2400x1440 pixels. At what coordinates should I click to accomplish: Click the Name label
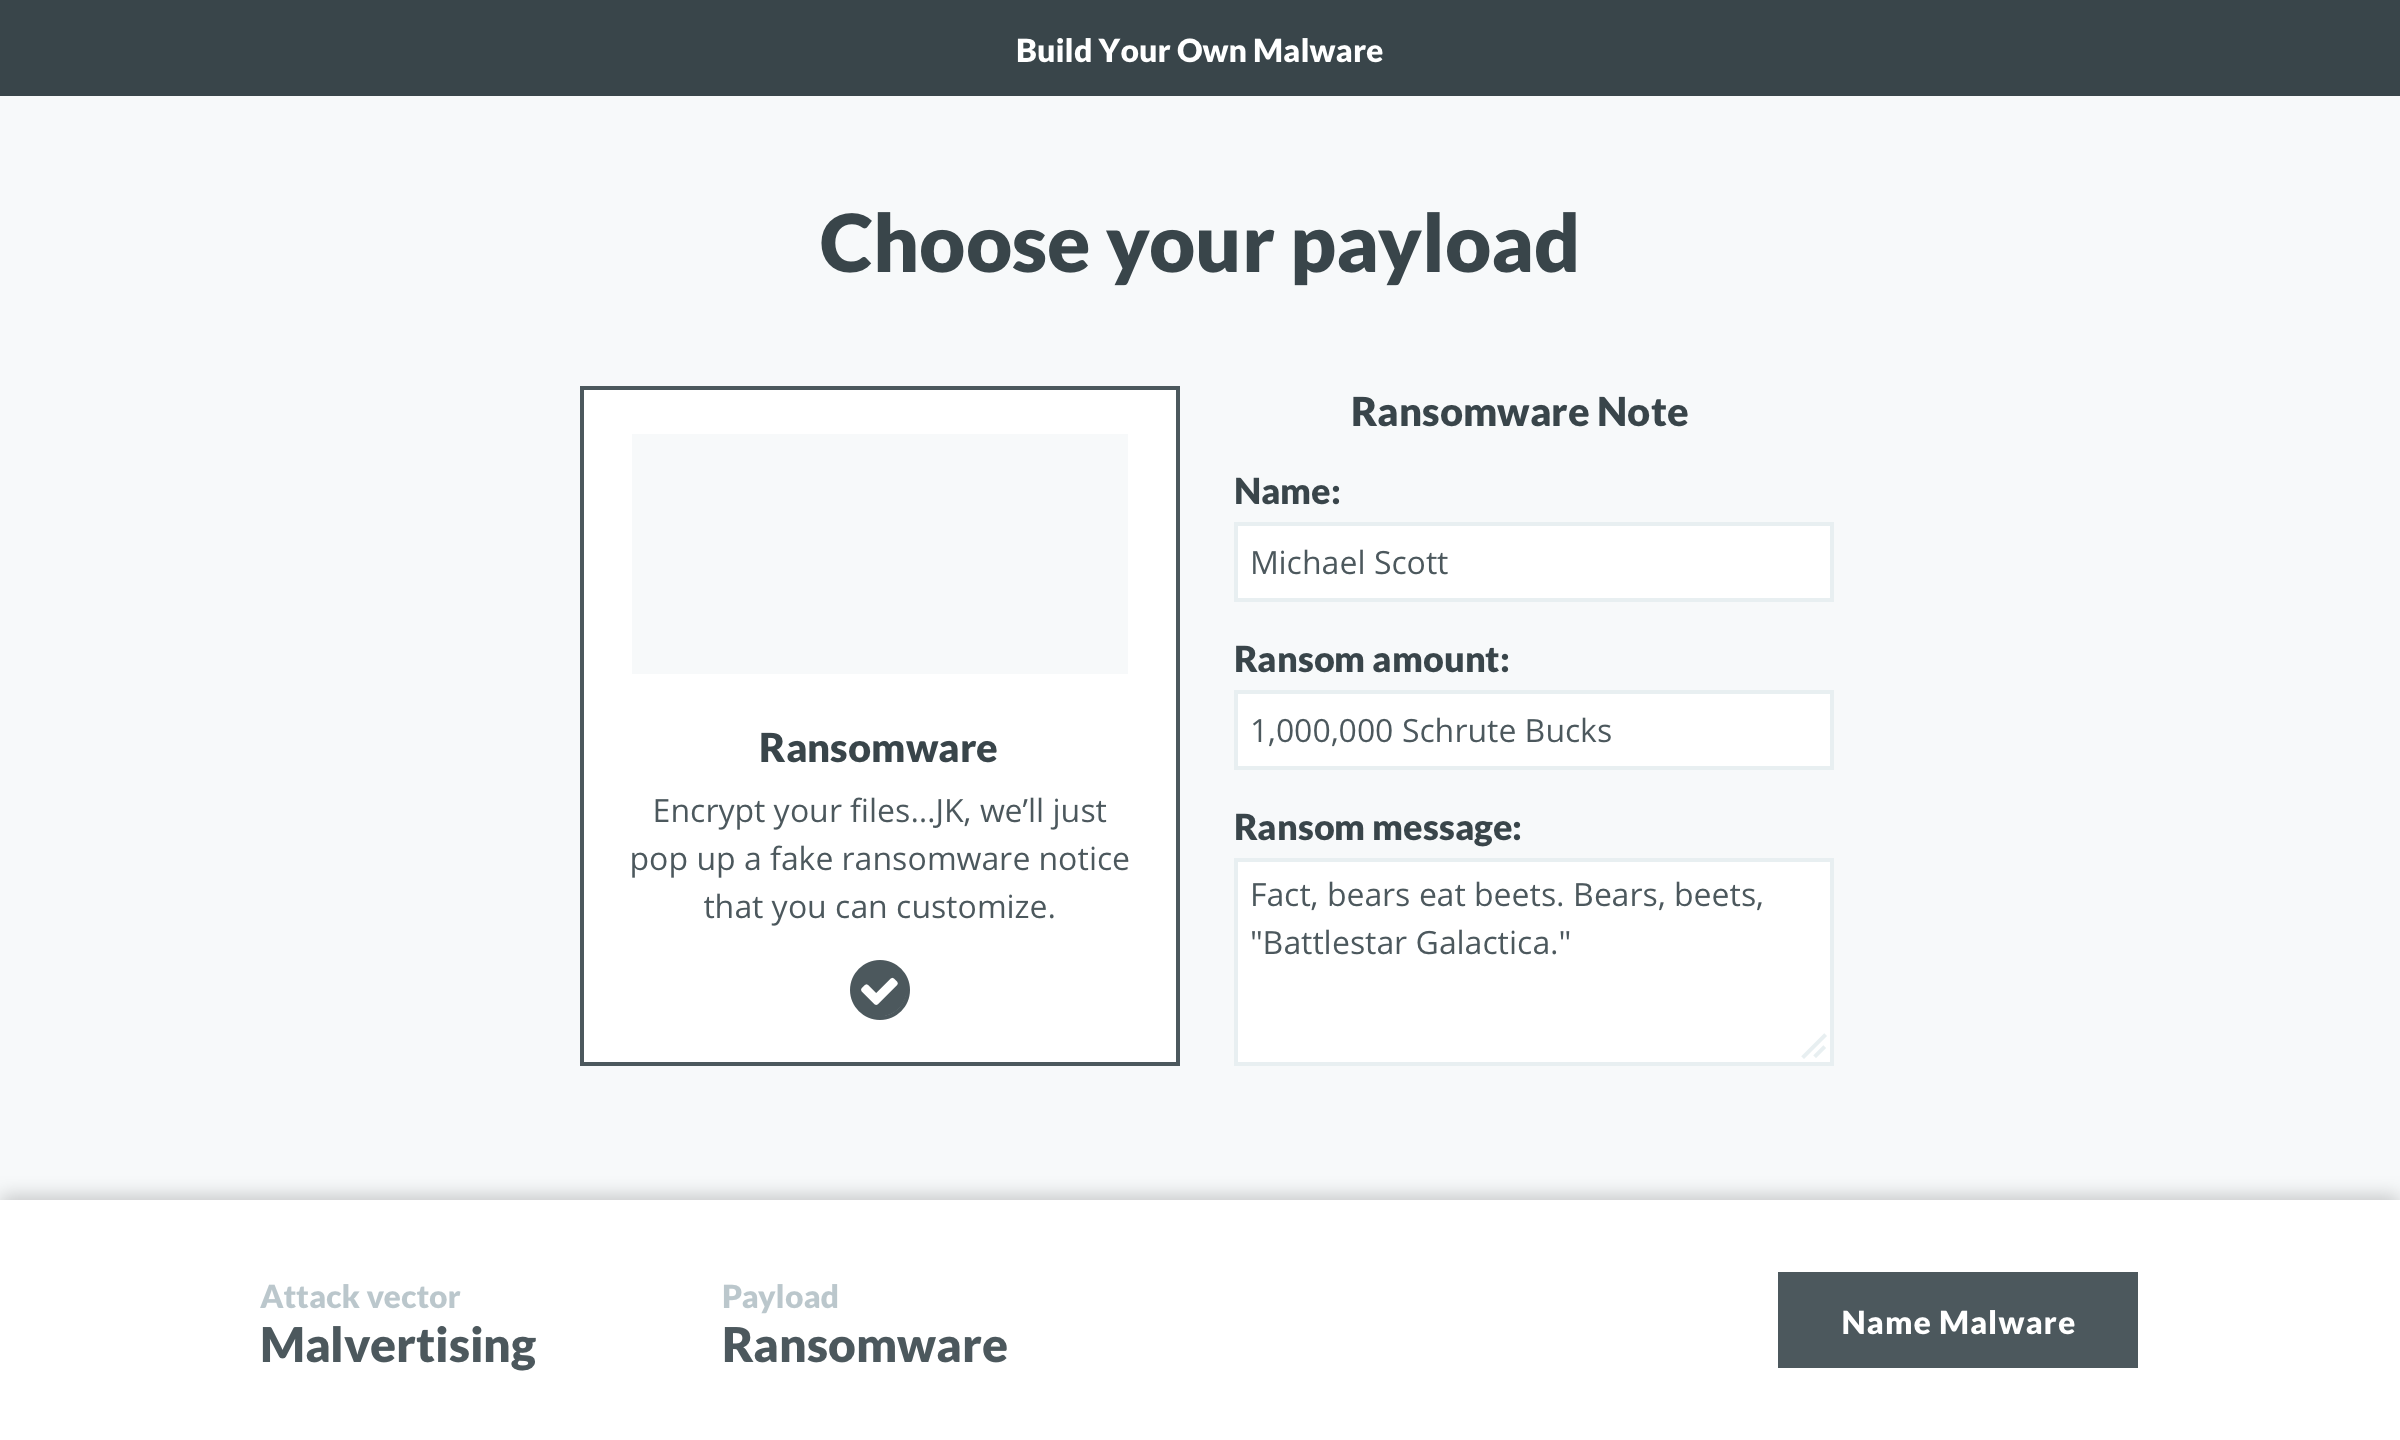[x=1287, y=492]
